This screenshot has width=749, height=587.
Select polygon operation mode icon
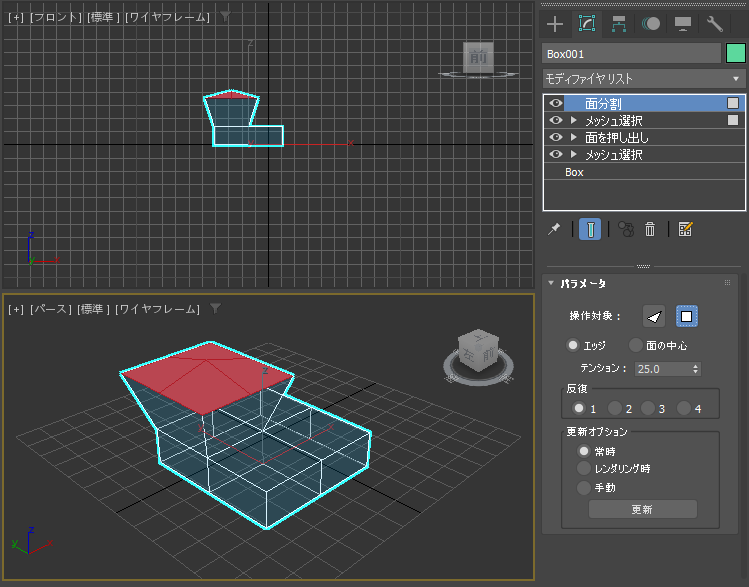coord(687,316)
